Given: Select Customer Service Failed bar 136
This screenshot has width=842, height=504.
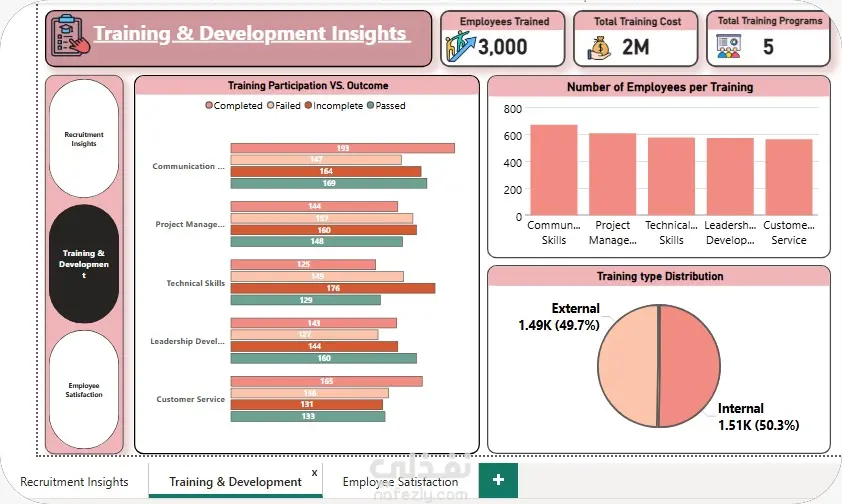Looking at the screenshot, I should pos(310,393).
